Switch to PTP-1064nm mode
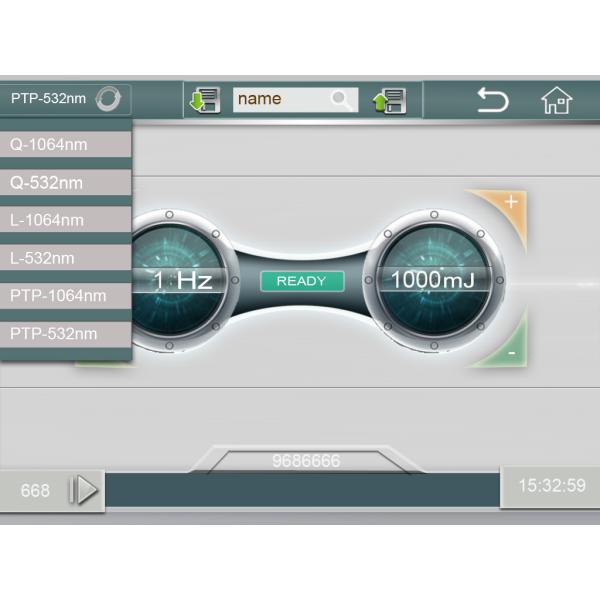Image resolution: width=600 pixels, height=600 pixels. (66, 296)
